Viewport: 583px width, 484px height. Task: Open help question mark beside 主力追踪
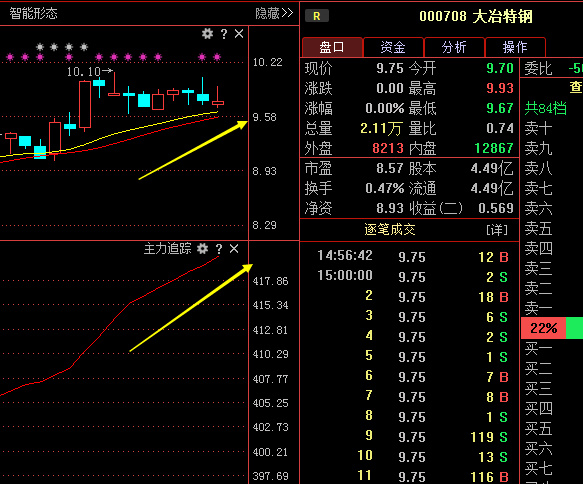click(x=219, y=249)
